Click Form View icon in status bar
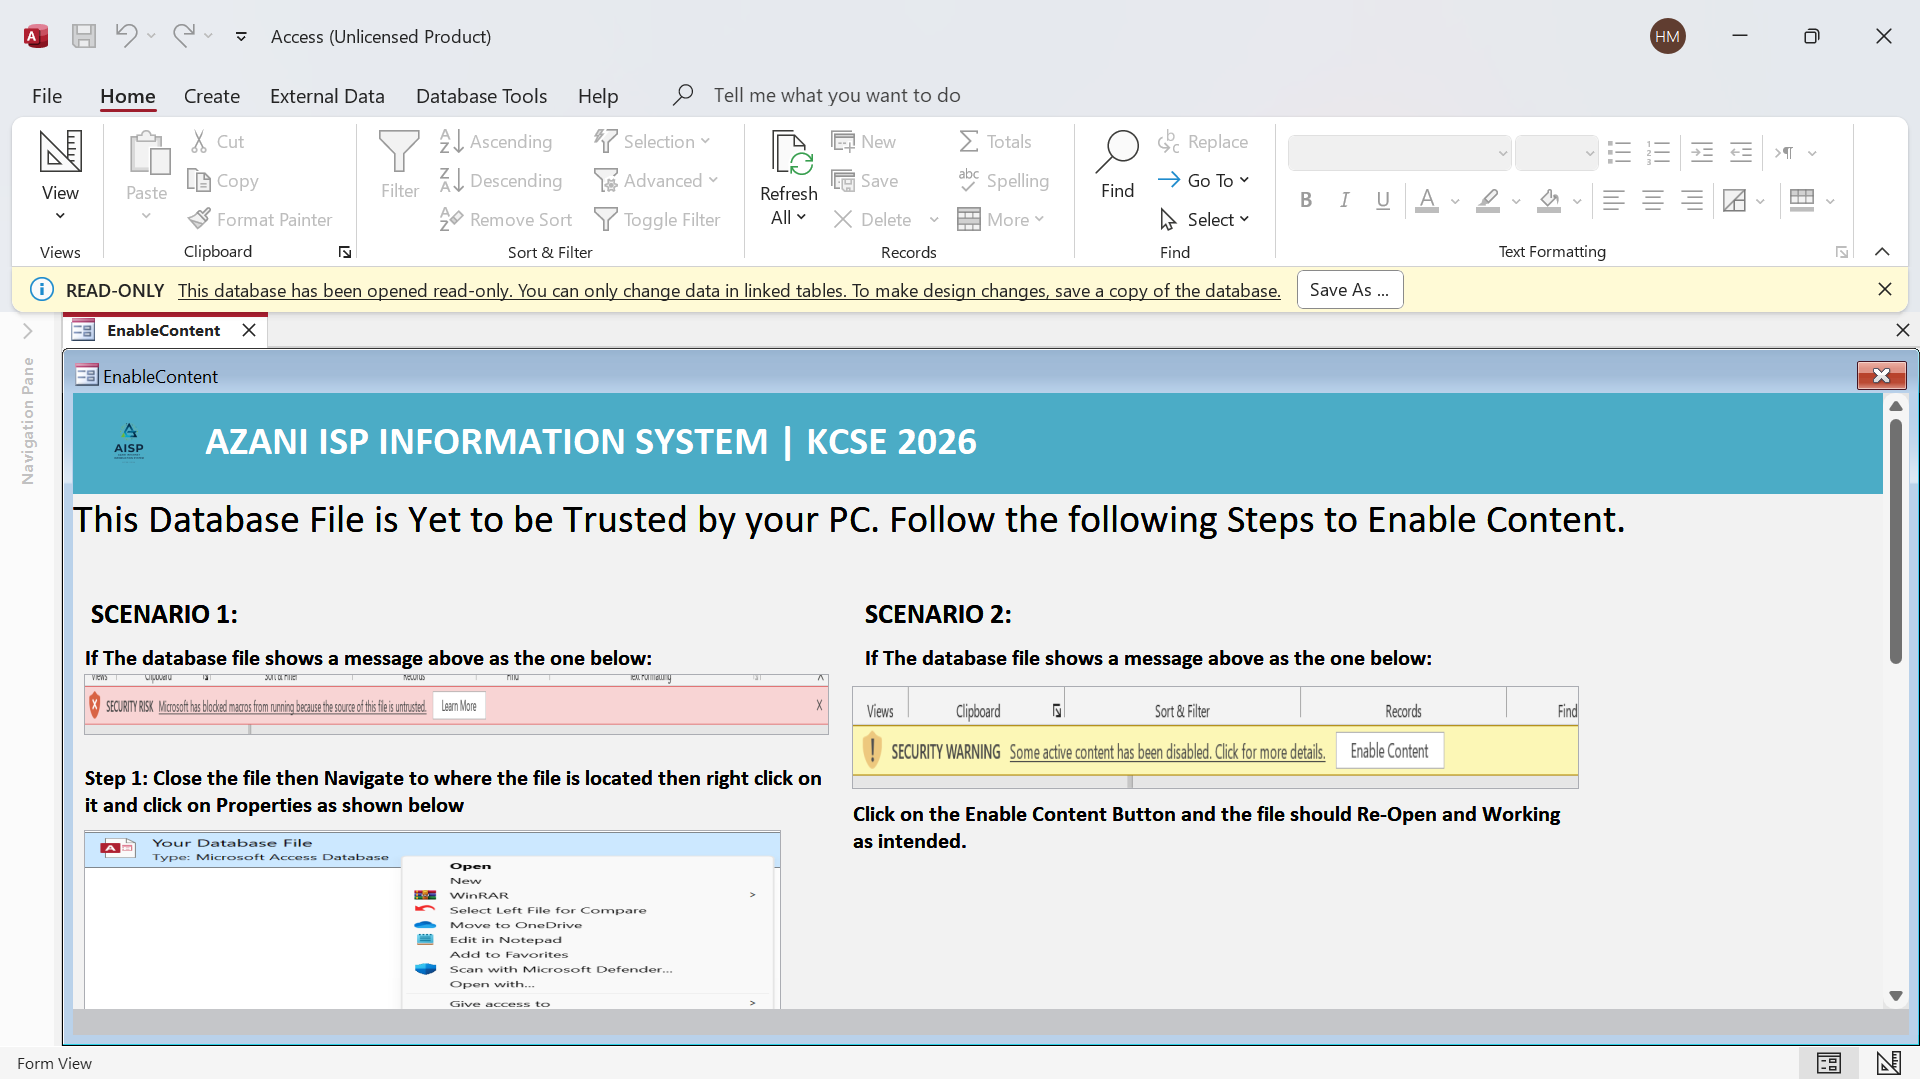Image resolution: width=1920 pixels, height=1080 pixels. pyautogui.click(x=1829, y=1063)
